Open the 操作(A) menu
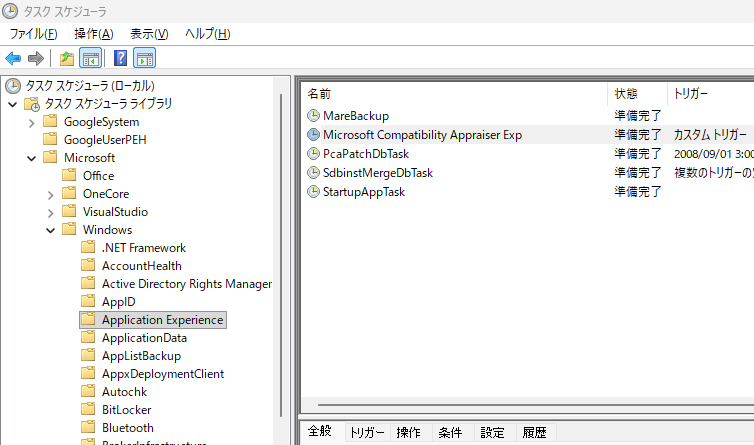 [x=93, y=34]
